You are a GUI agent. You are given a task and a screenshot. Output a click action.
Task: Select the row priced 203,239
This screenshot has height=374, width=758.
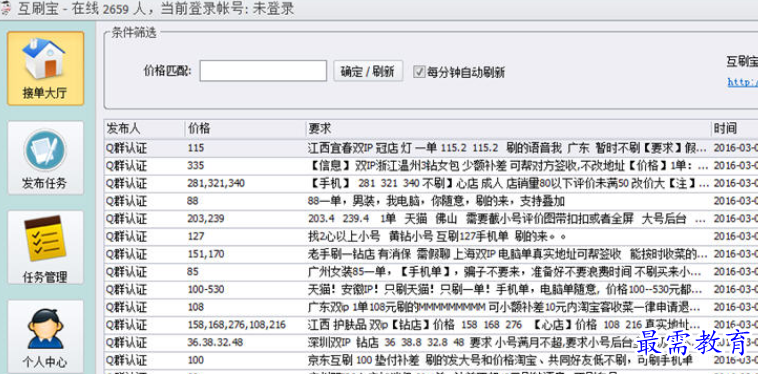coord(431,219)
